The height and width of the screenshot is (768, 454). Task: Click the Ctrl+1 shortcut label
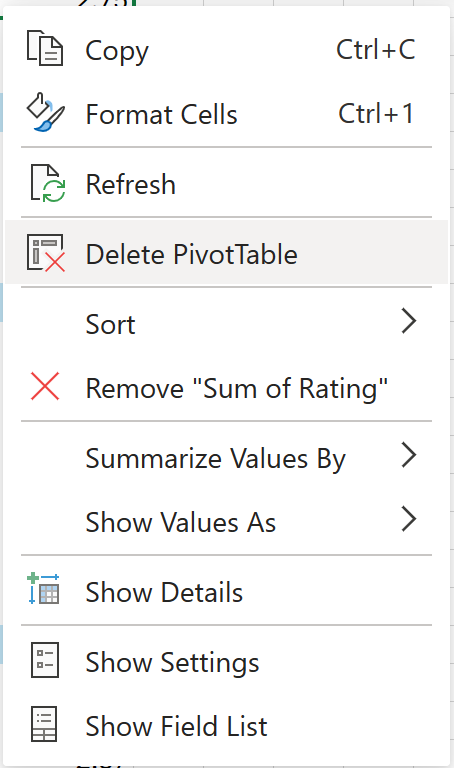376,113
